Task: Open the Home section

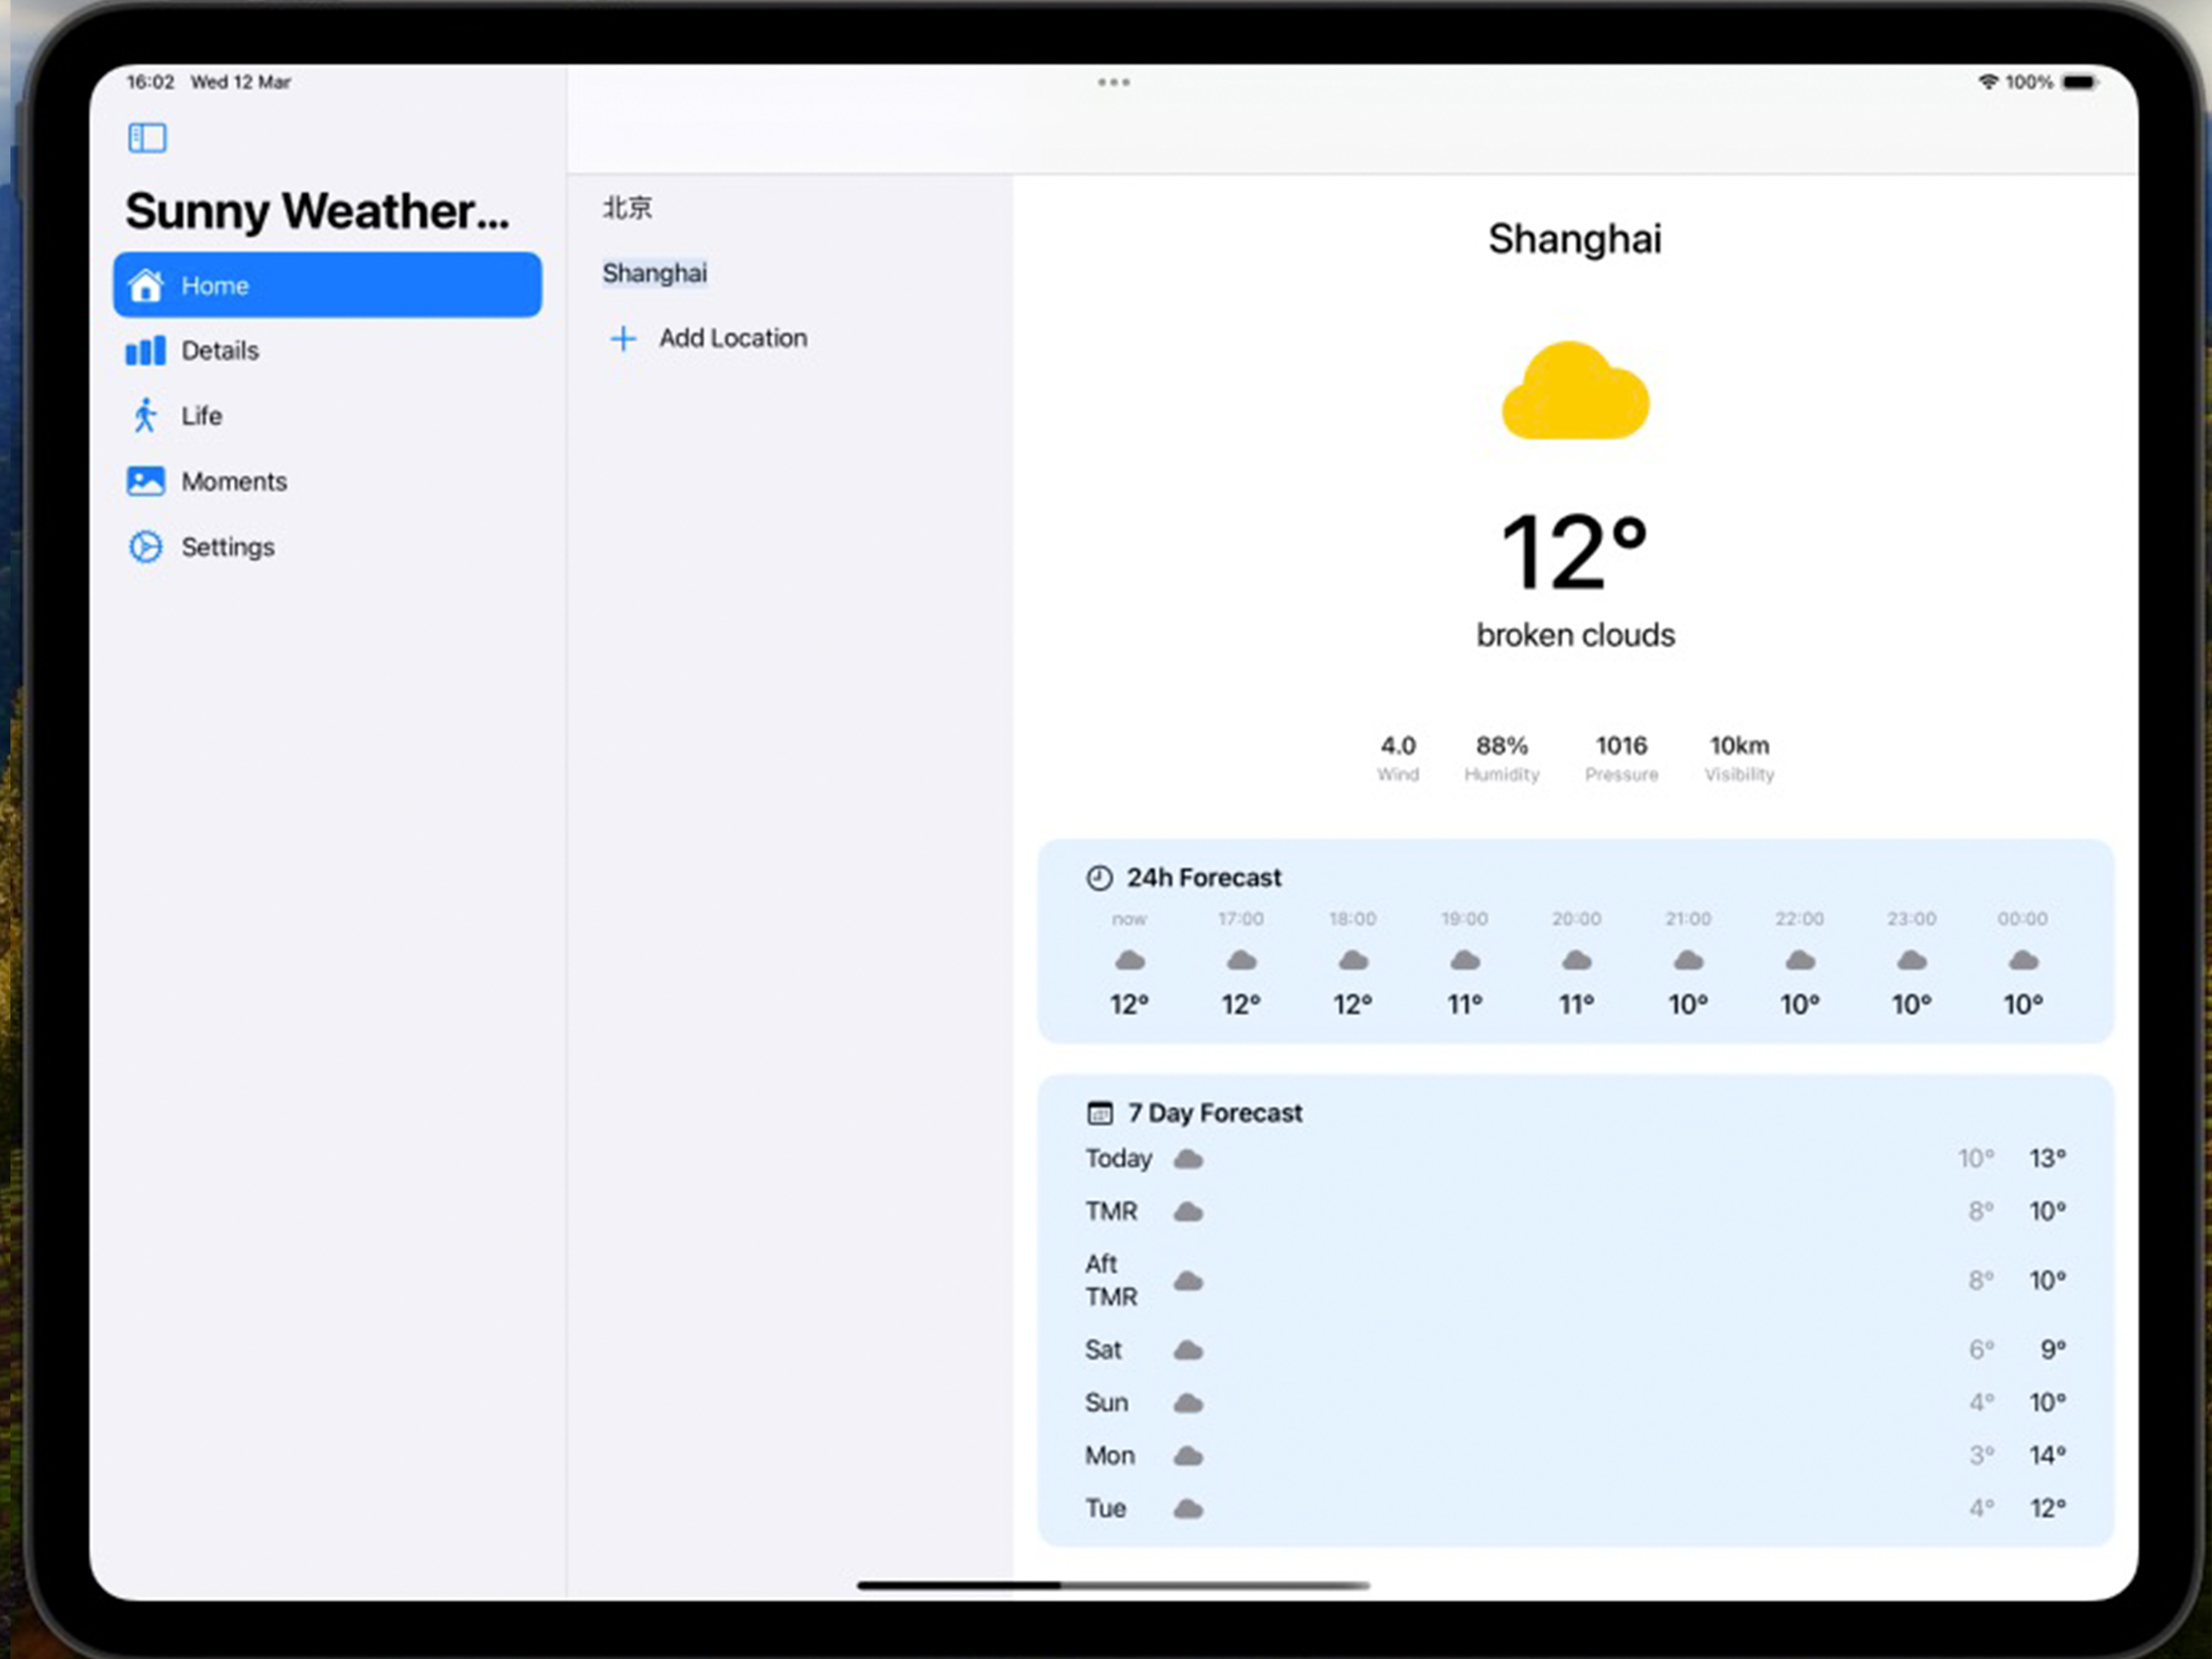Action: [327, 285]
